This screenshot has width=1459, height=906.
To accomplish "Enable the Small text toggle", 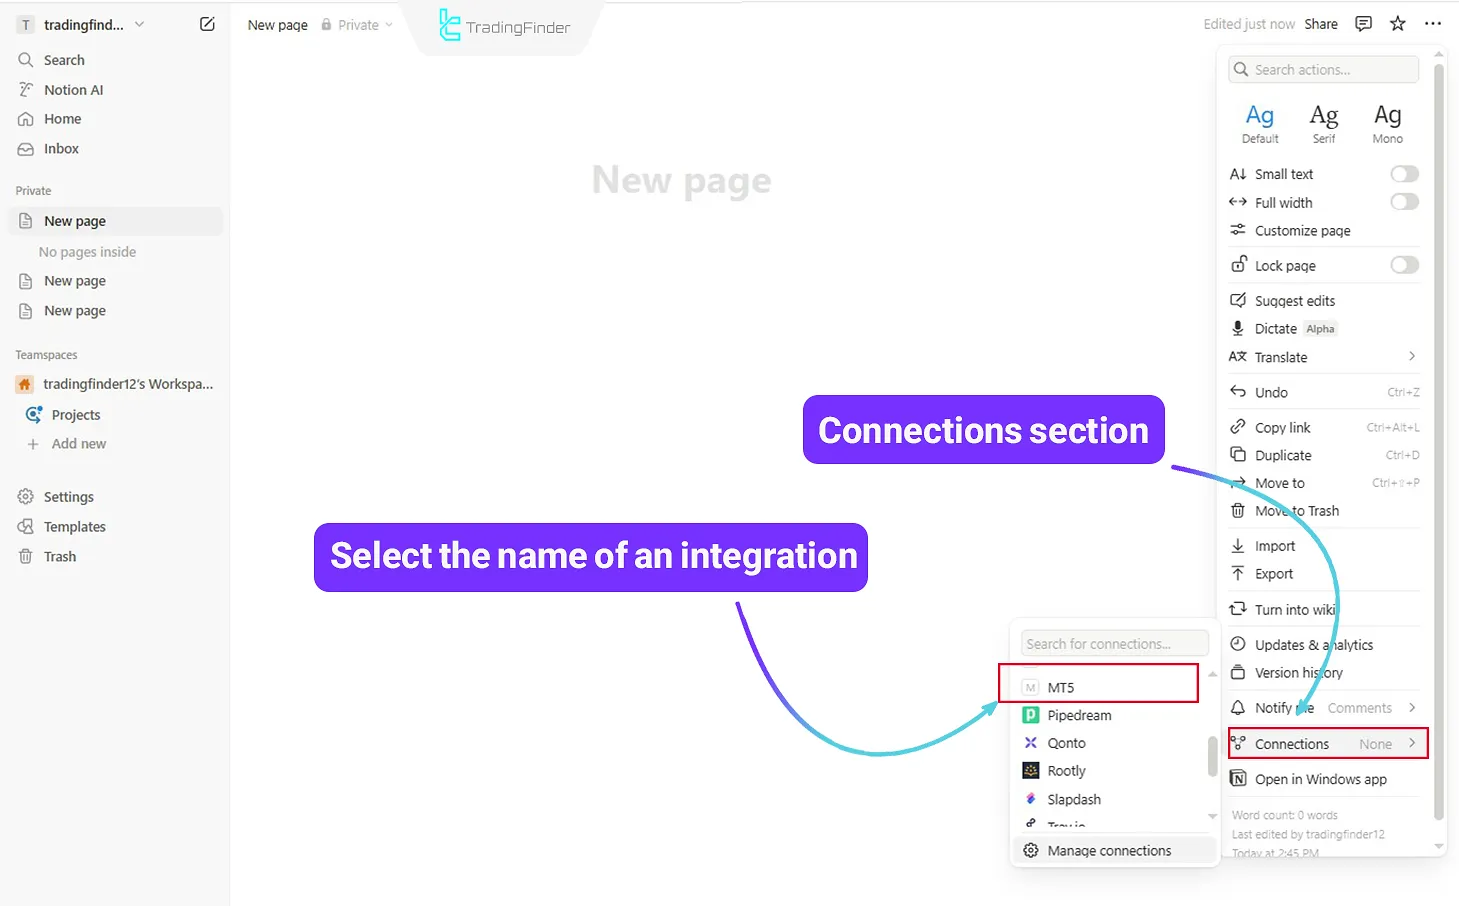I will [1404, 173].
